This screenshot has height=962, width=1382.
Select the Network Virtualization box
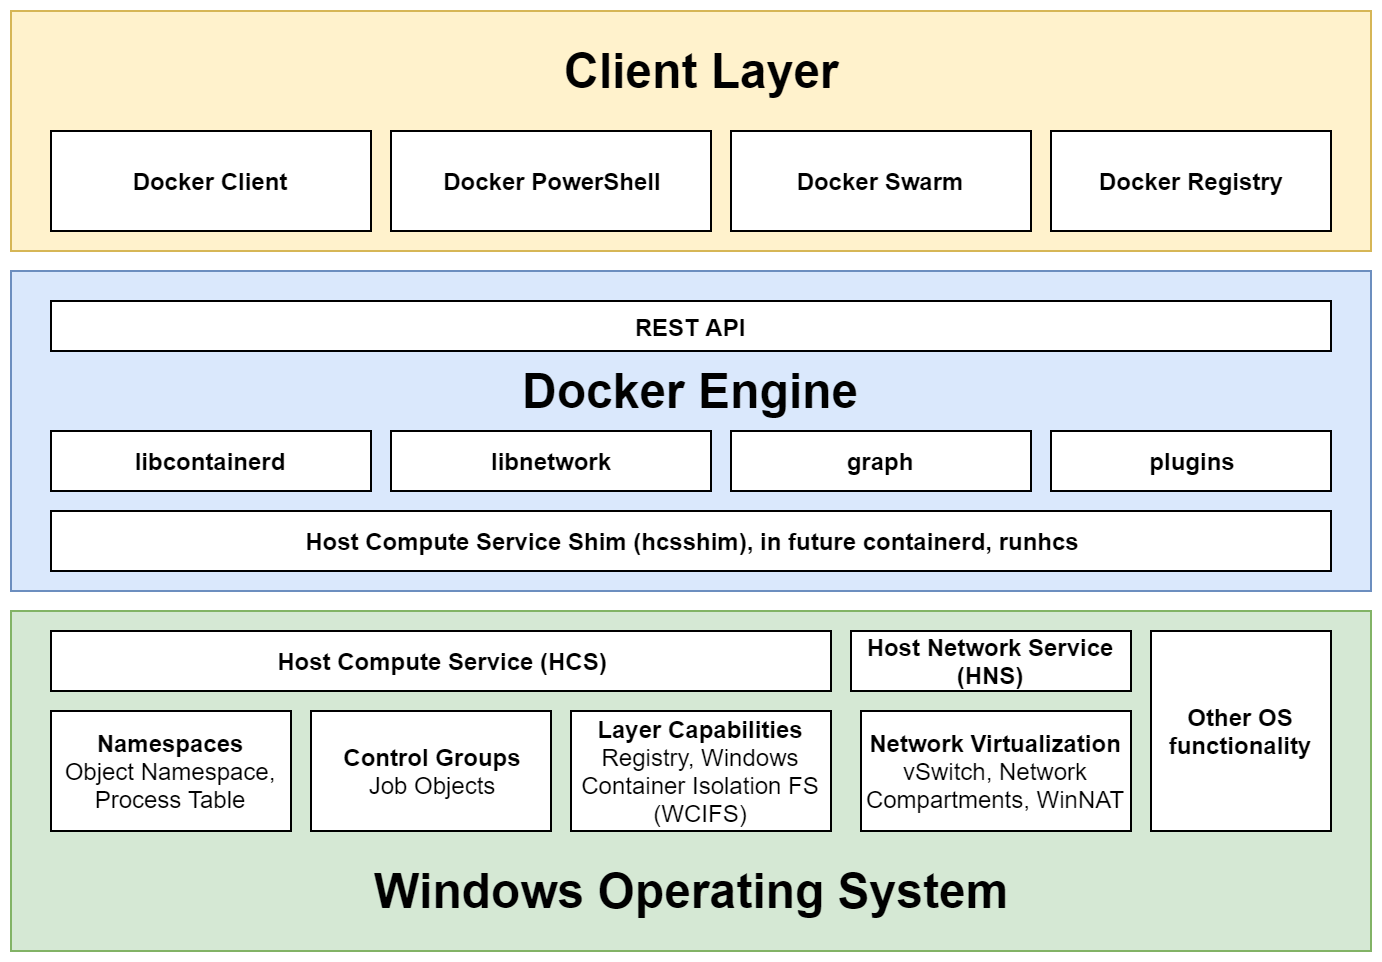(x=996, y=771)
